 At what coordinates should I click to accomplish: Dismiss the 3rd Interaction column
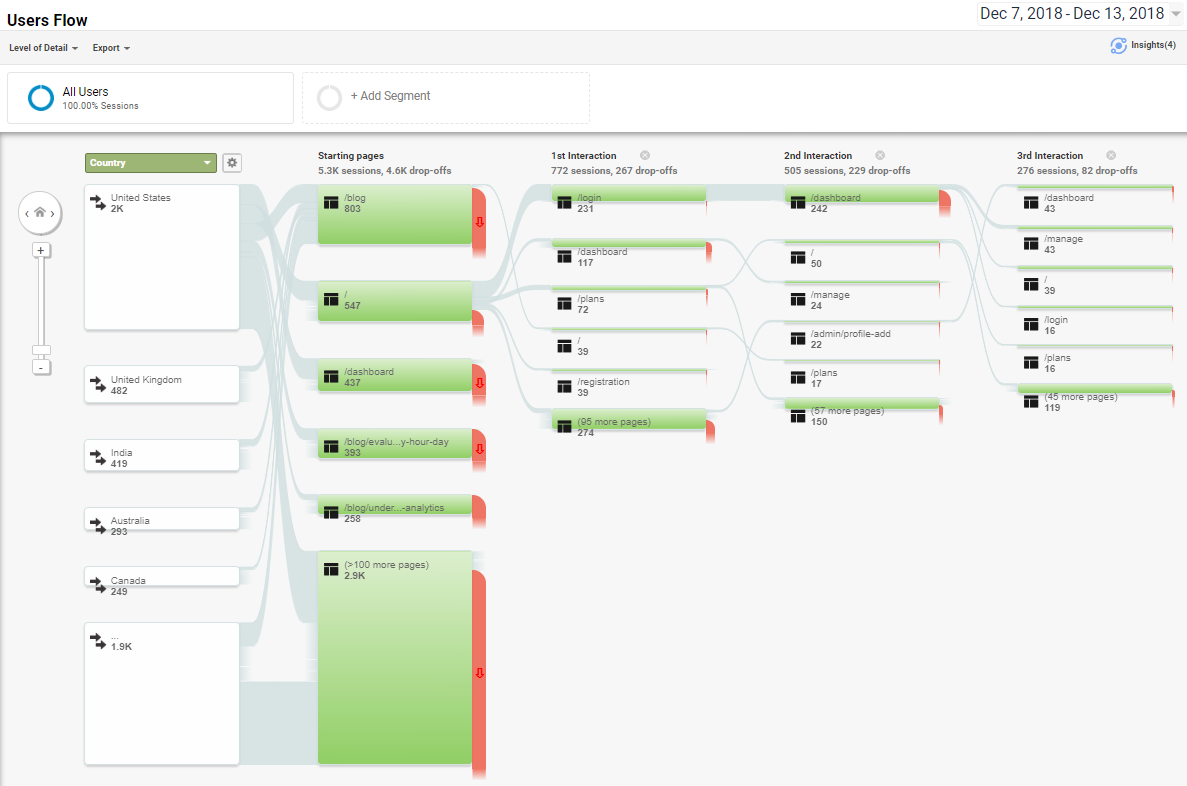tap(1110, 155)
